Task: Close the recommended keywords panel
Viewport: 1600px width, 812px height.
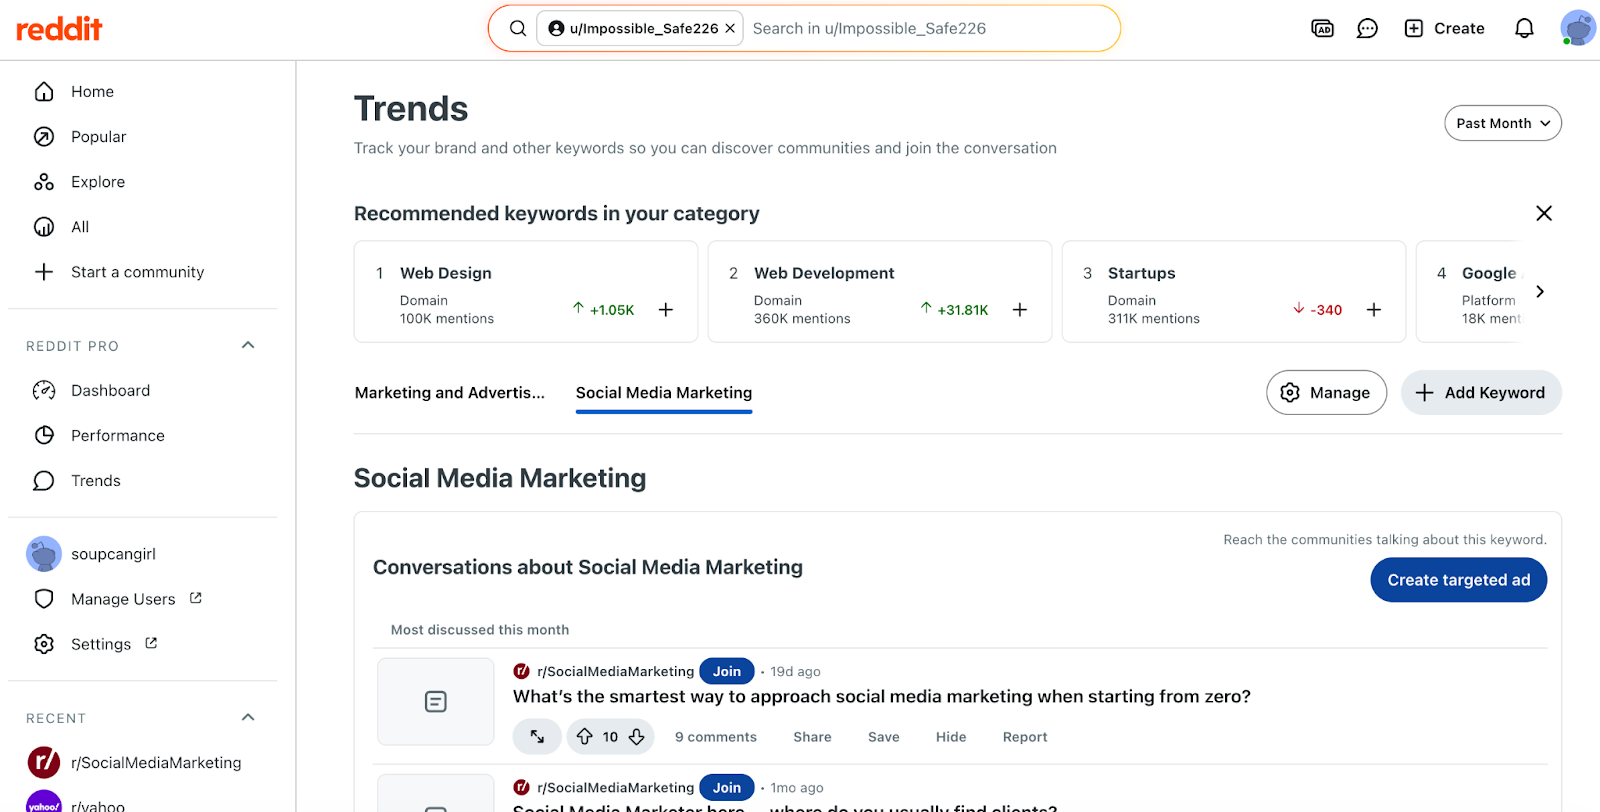Action: pos(1544,213)
